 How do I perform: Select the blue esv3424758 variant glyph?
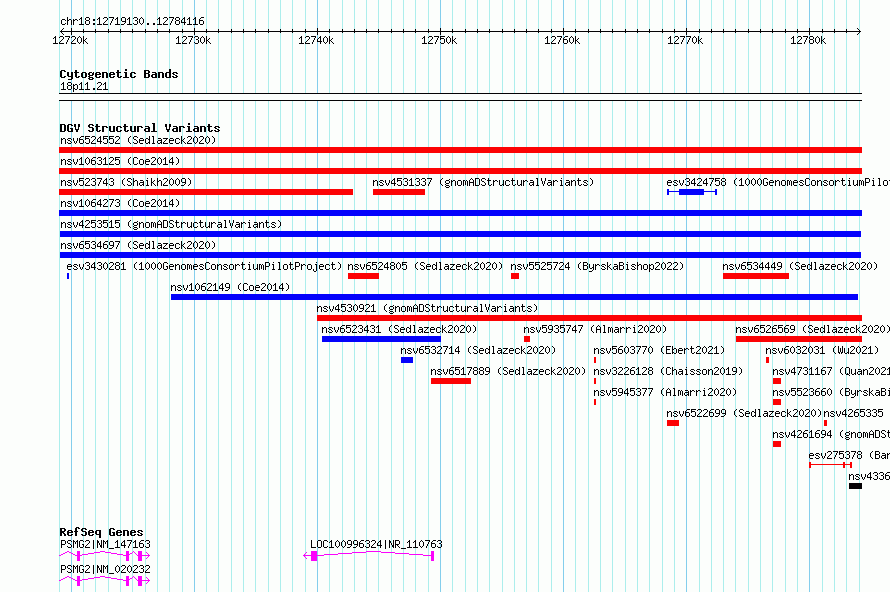pos(692,192)
